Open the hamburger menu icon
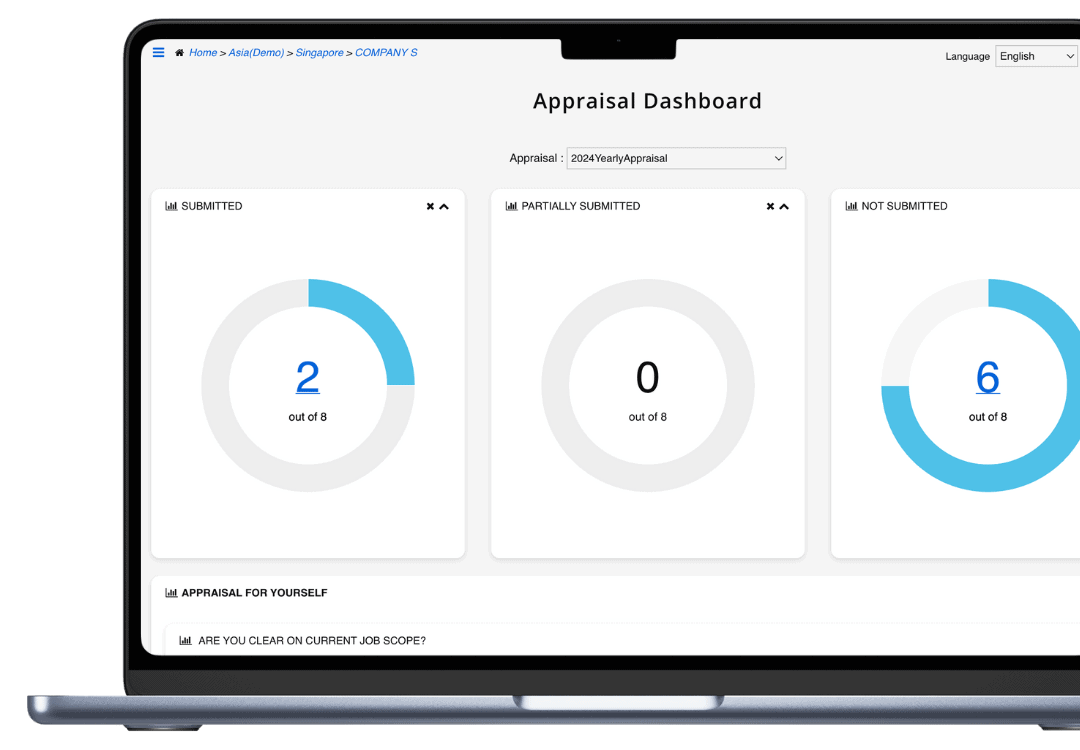Screen dimensions: 1080x750 coord(158,52)
